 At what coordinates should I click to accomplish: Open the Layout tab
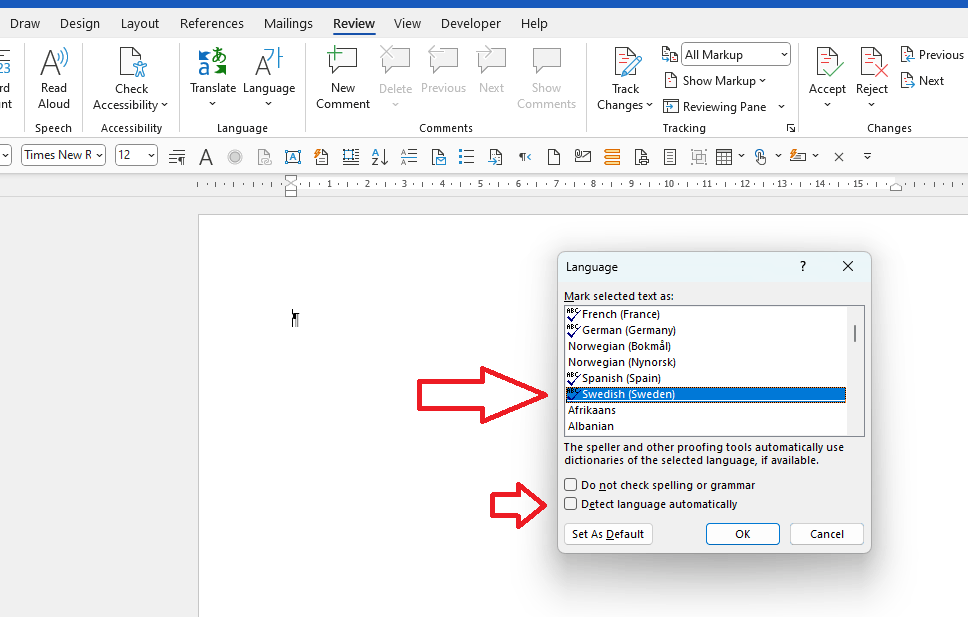click(140, 23)
